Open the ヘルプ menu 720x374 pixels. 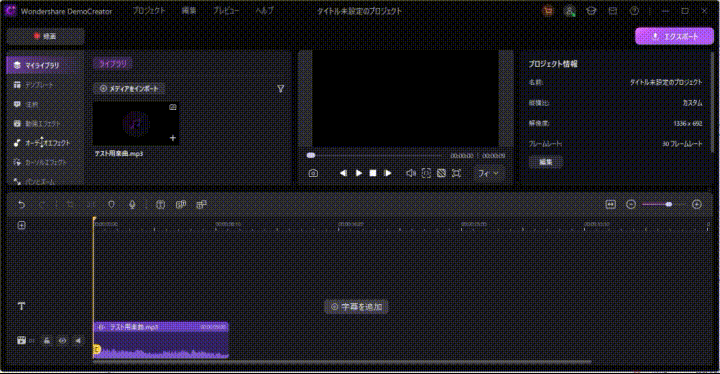pos(264,11)
